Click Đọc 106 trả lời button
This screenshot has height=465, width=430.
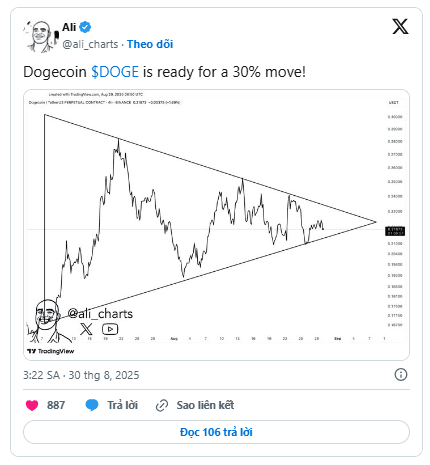(216, 432)
